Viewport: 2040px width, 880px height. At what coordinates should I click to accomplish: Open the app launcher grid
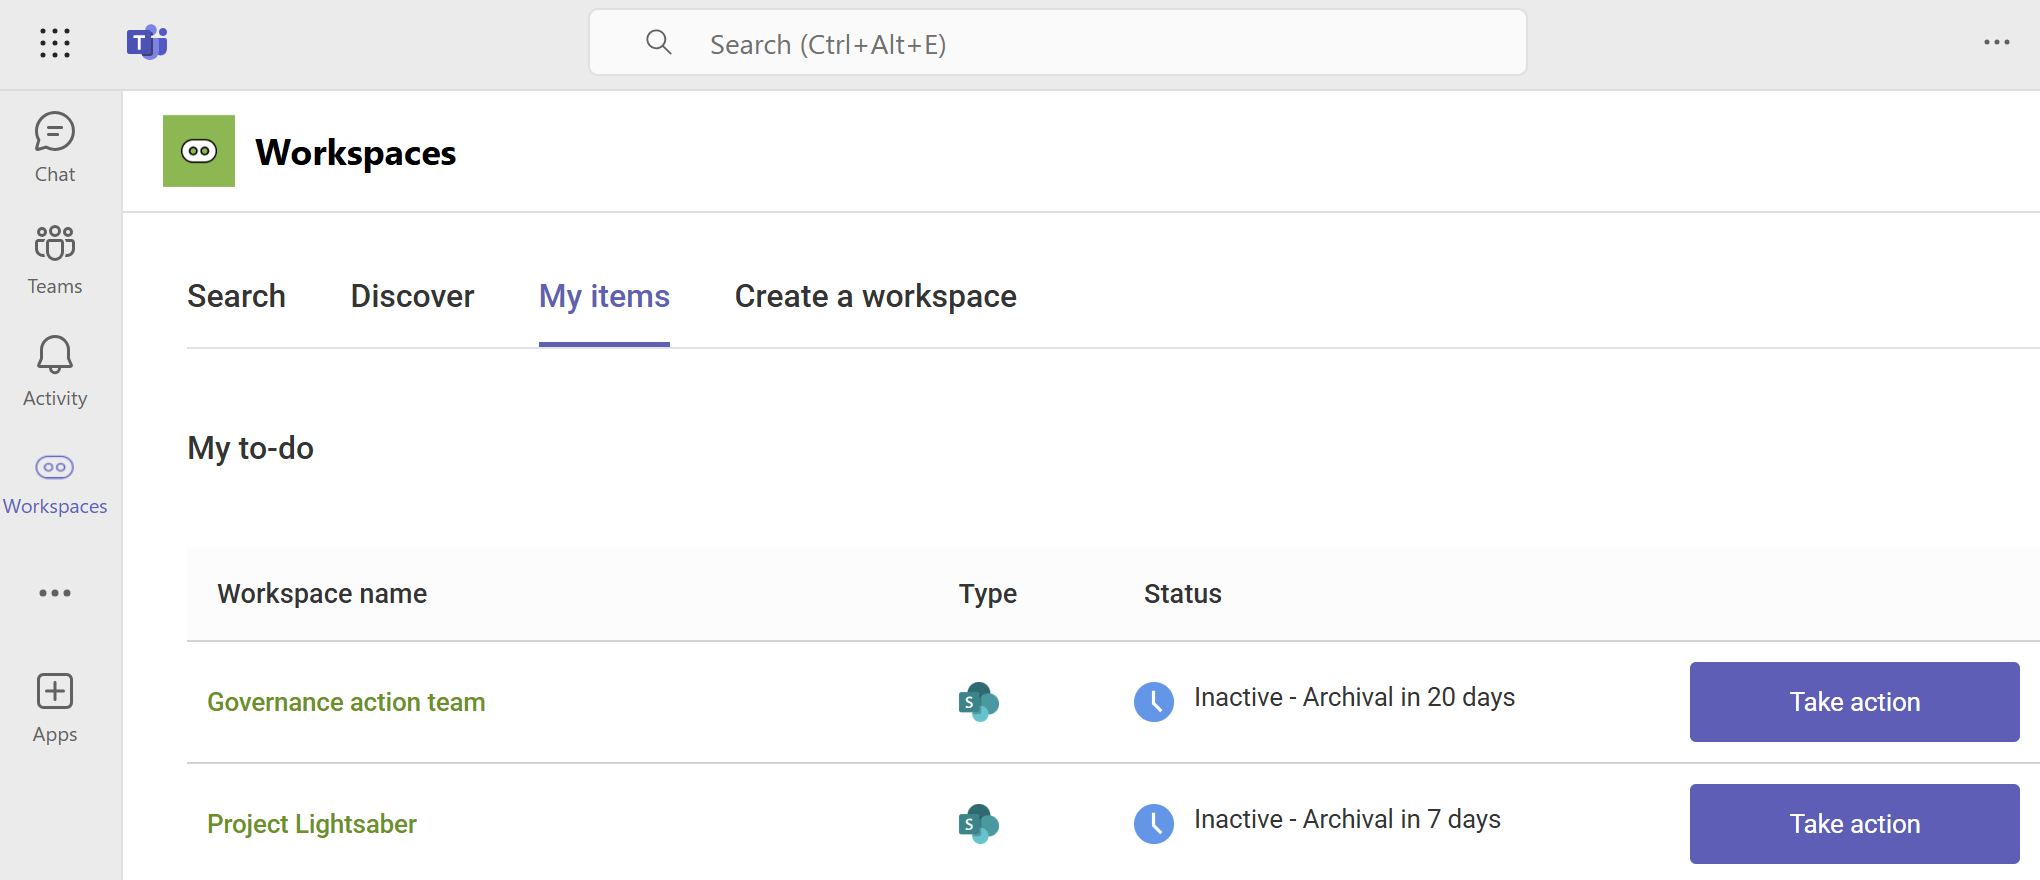(55, 43)
